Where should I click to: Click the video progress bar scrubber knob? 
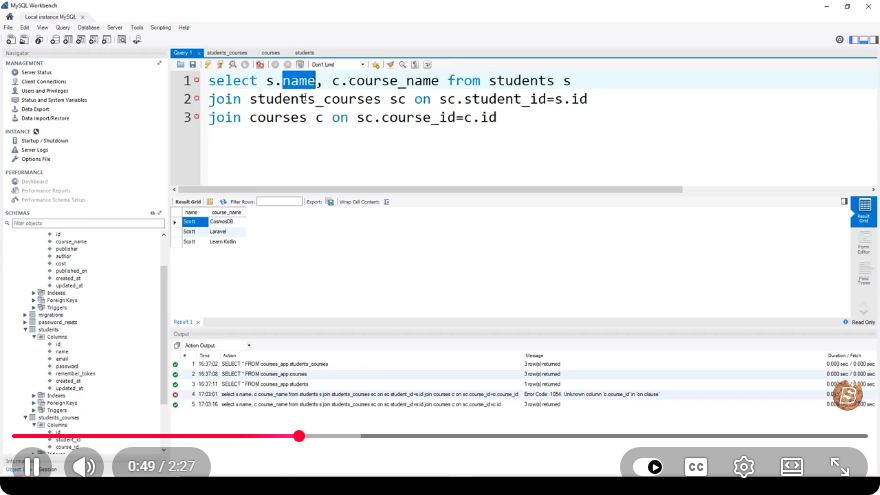(x=299, y=436)
